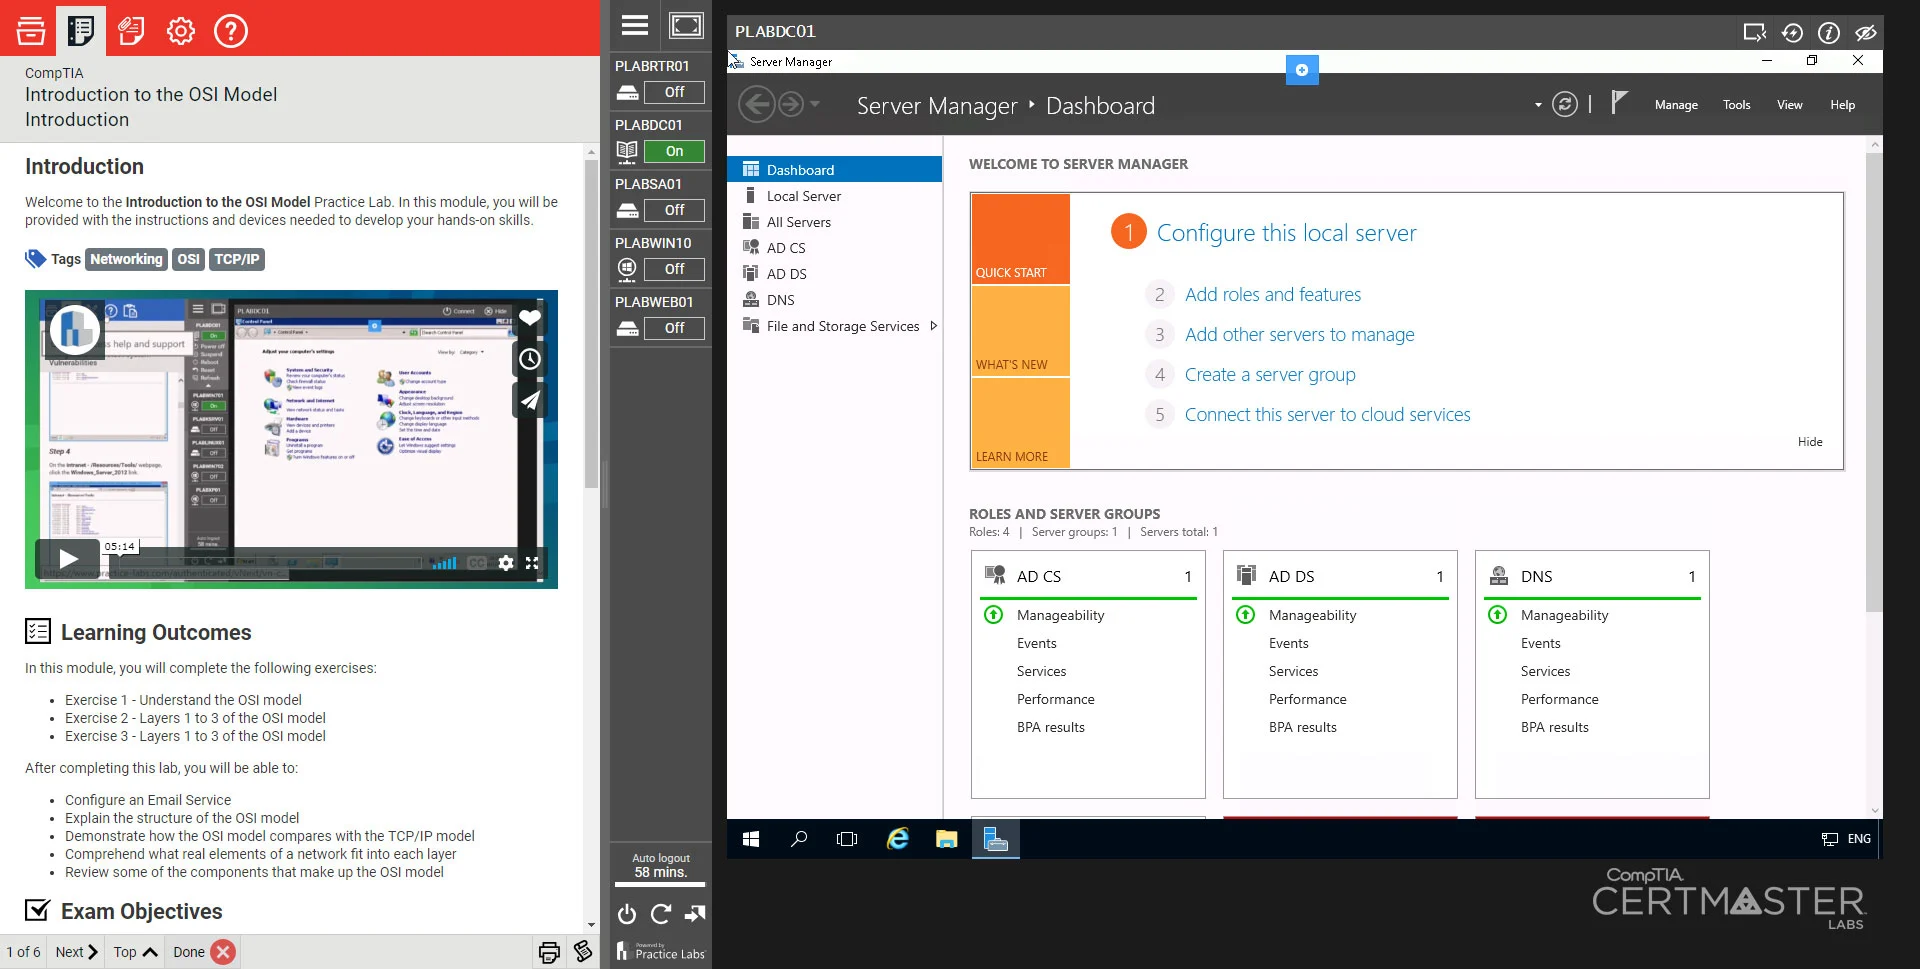Click the refresh arrow under Auto logout

pyautogui.click(x=661, y=914)
